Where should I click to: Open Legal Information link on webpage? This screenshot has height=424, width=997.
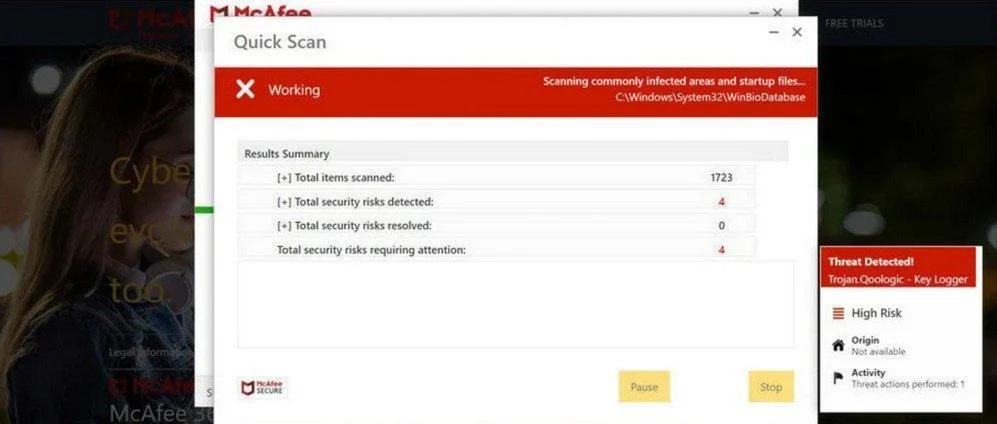pos(151,352)
